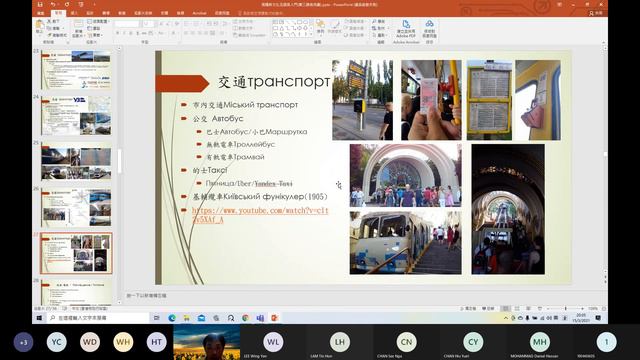Click the Arrange button
Viewport: 640px width, 360px height.
320,27
